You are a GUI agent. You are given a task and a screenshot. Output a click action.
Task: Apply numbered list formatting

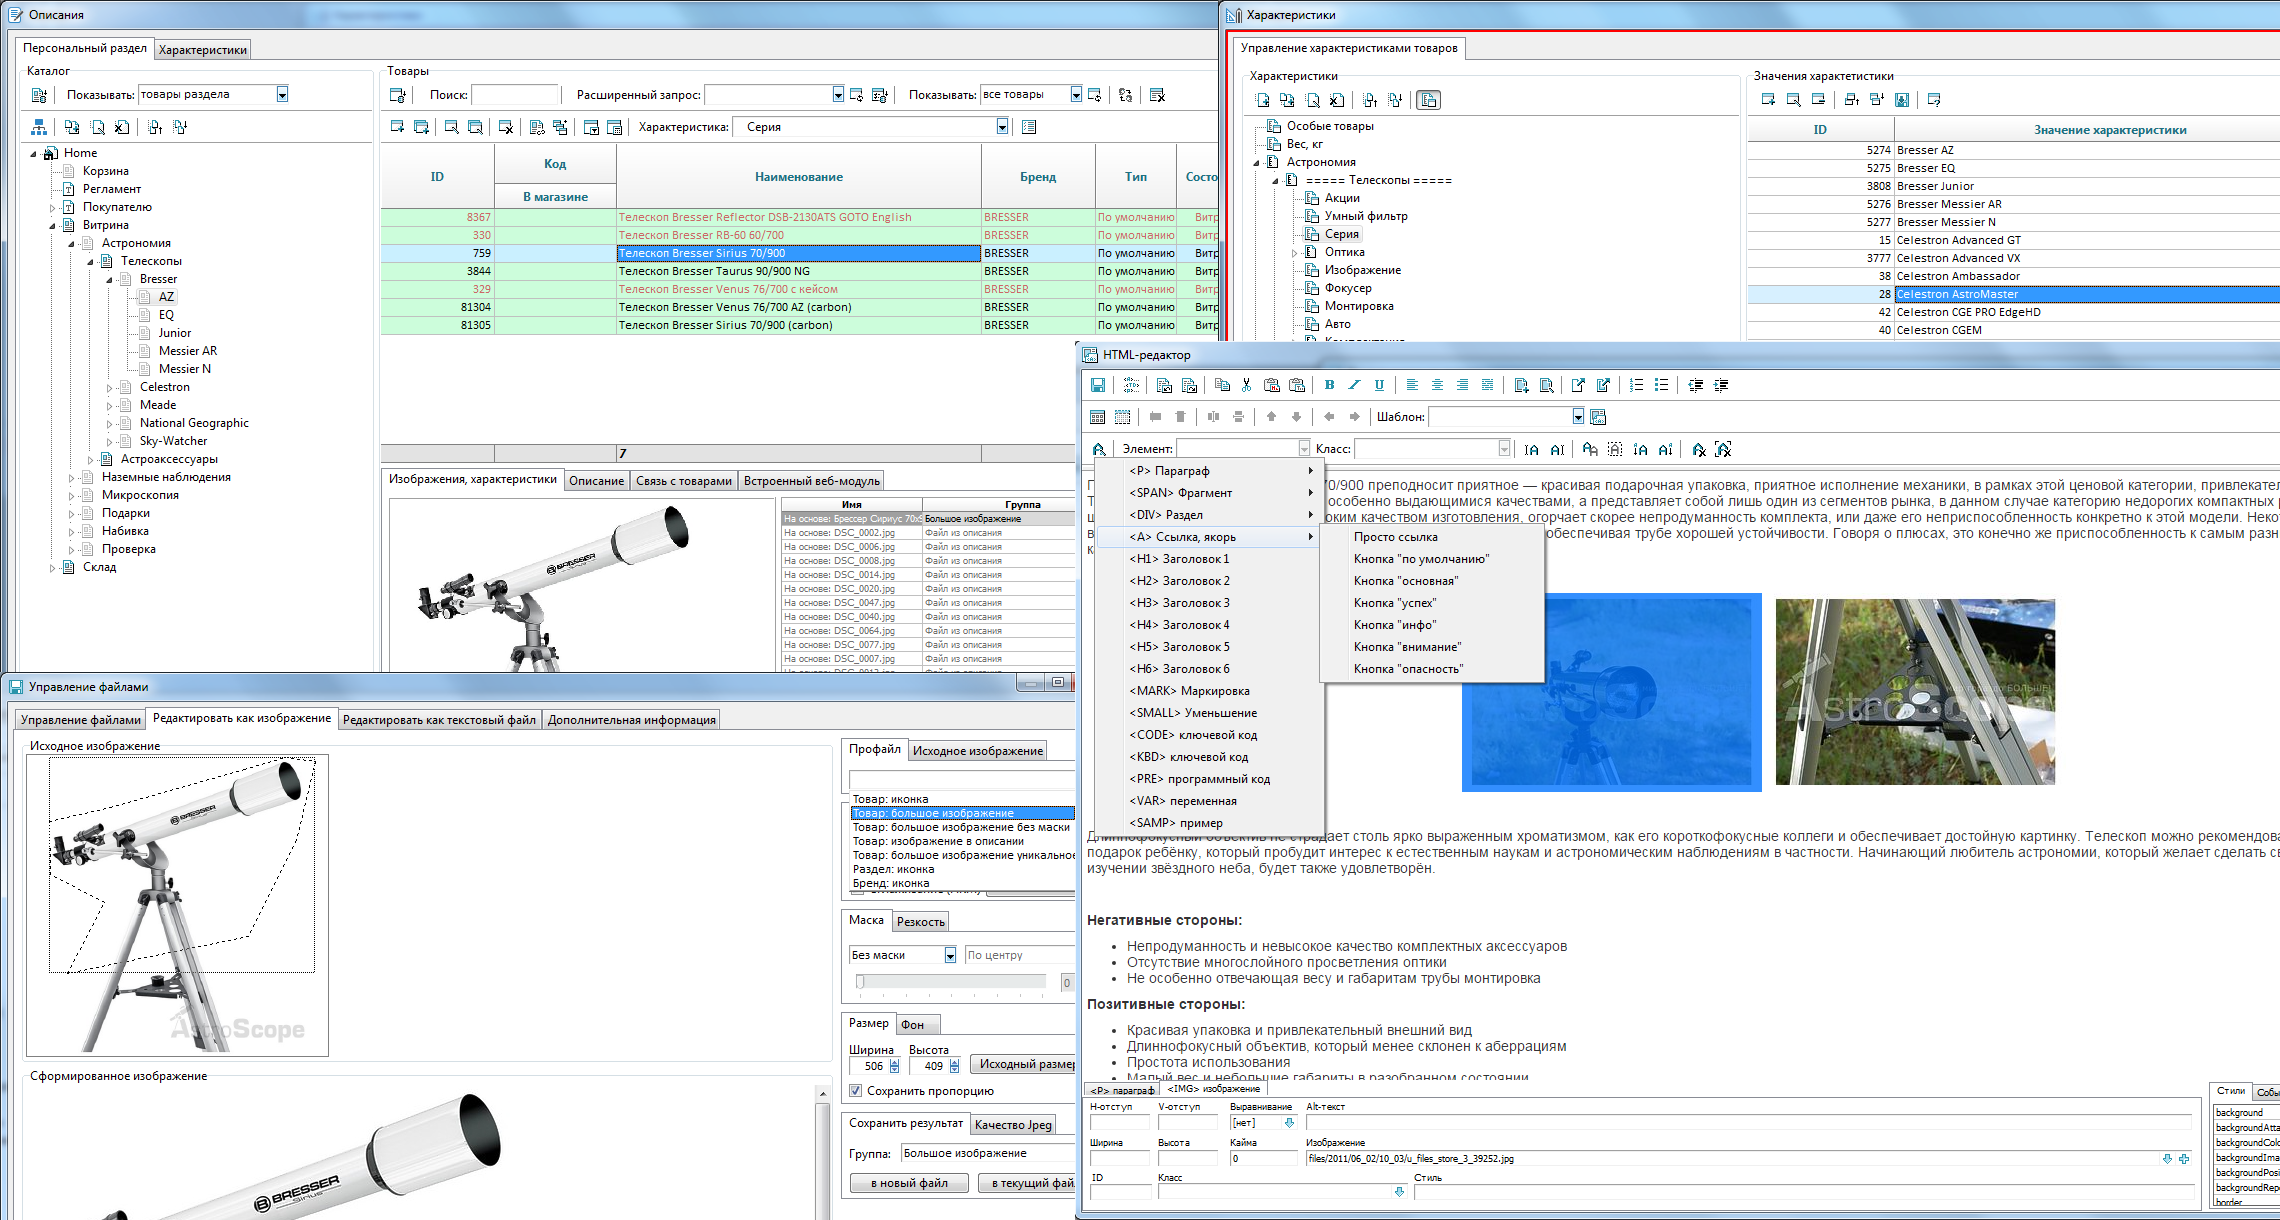[1636, 385]
